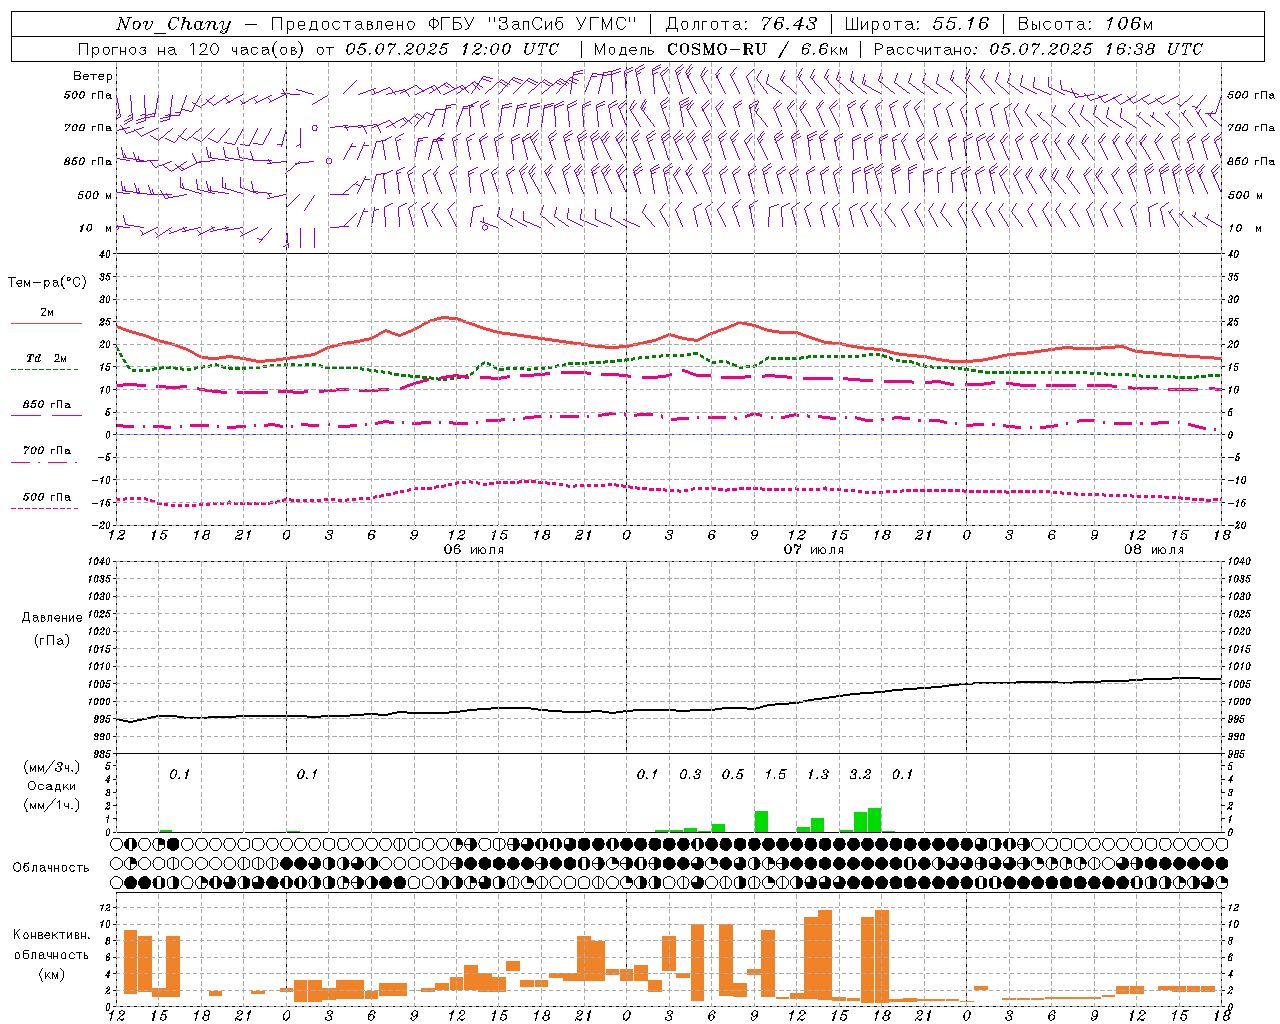Click the pink dotted 500 гПа legend line sample
This screenshot has width=1280, height=1024.
44,508
